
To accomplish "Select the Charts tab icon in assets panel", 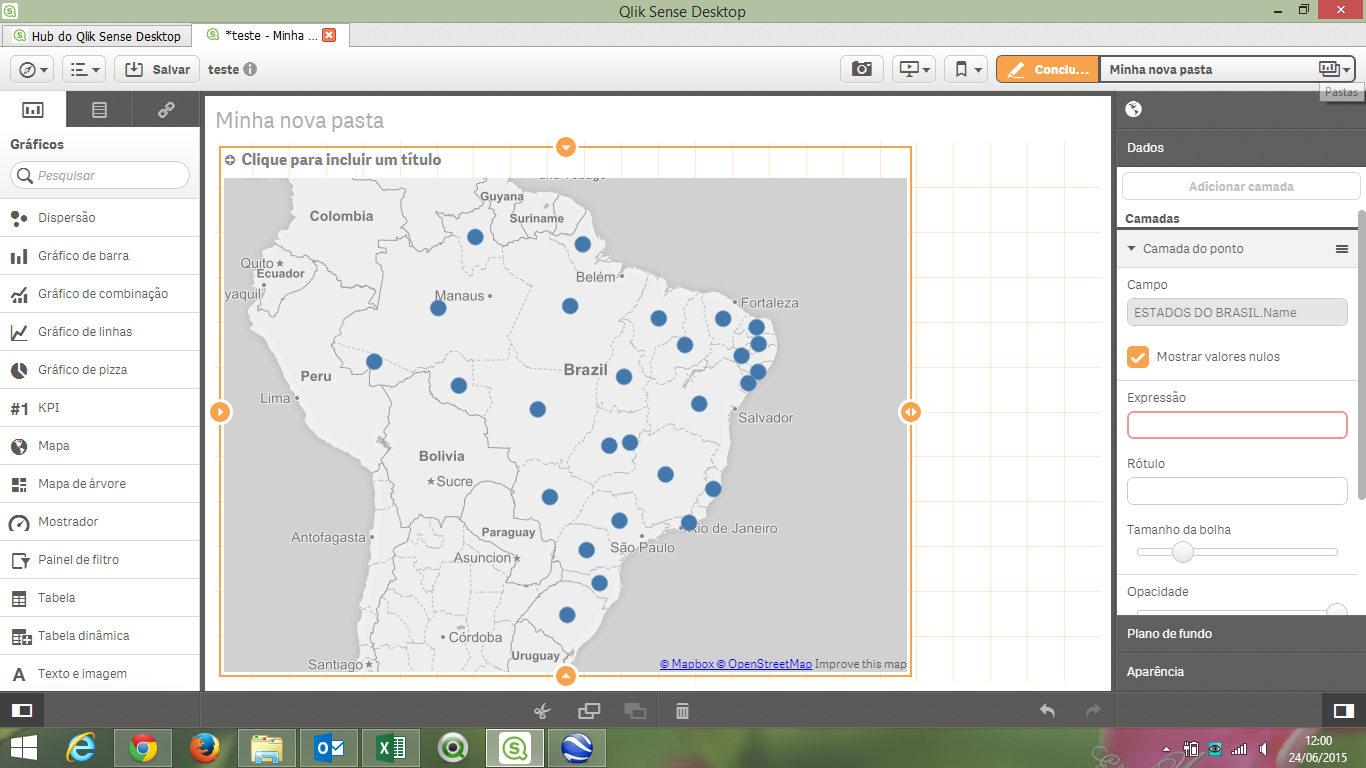I will point(33,110).
